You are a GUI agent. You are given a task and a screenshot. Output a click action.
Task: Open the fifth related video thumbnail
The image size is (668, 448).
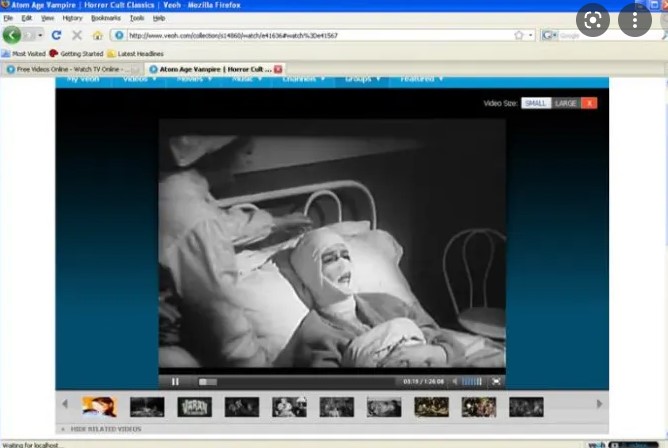tap(289, 407)
